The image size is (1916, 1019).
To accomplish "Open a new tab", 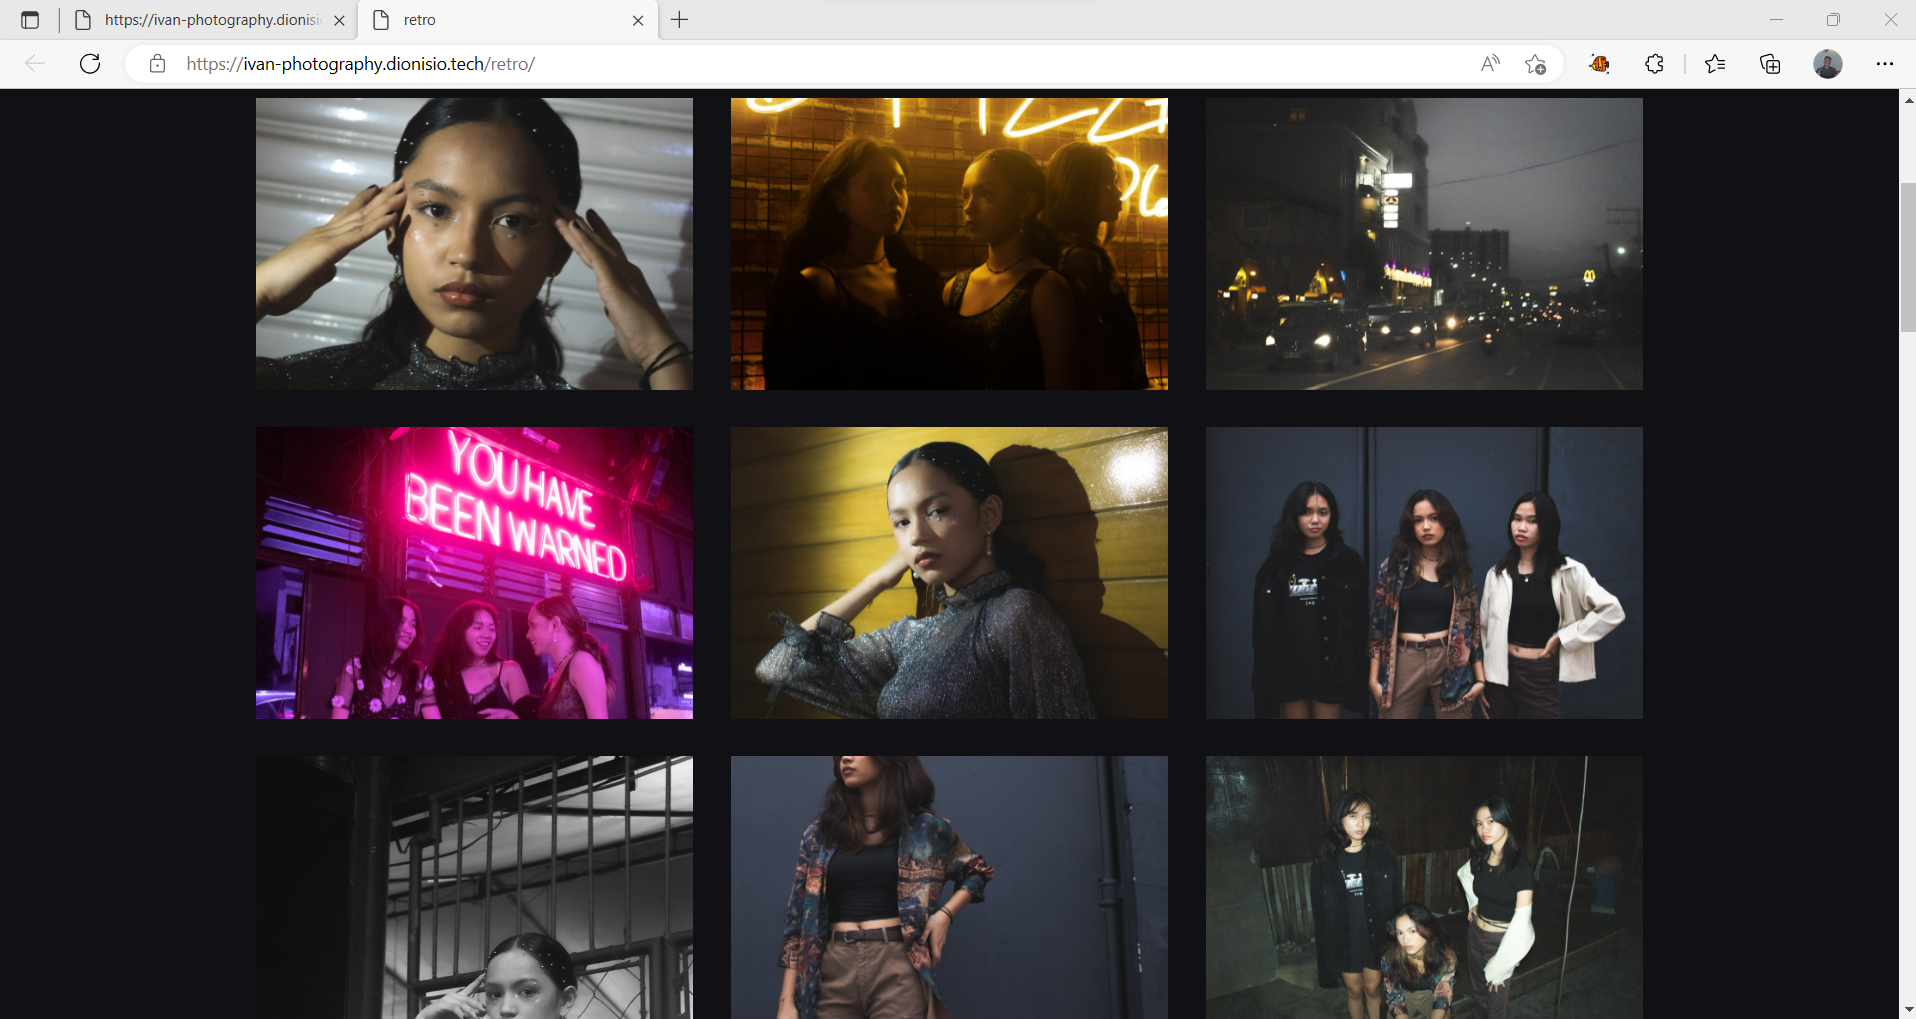I will [680, 20].
